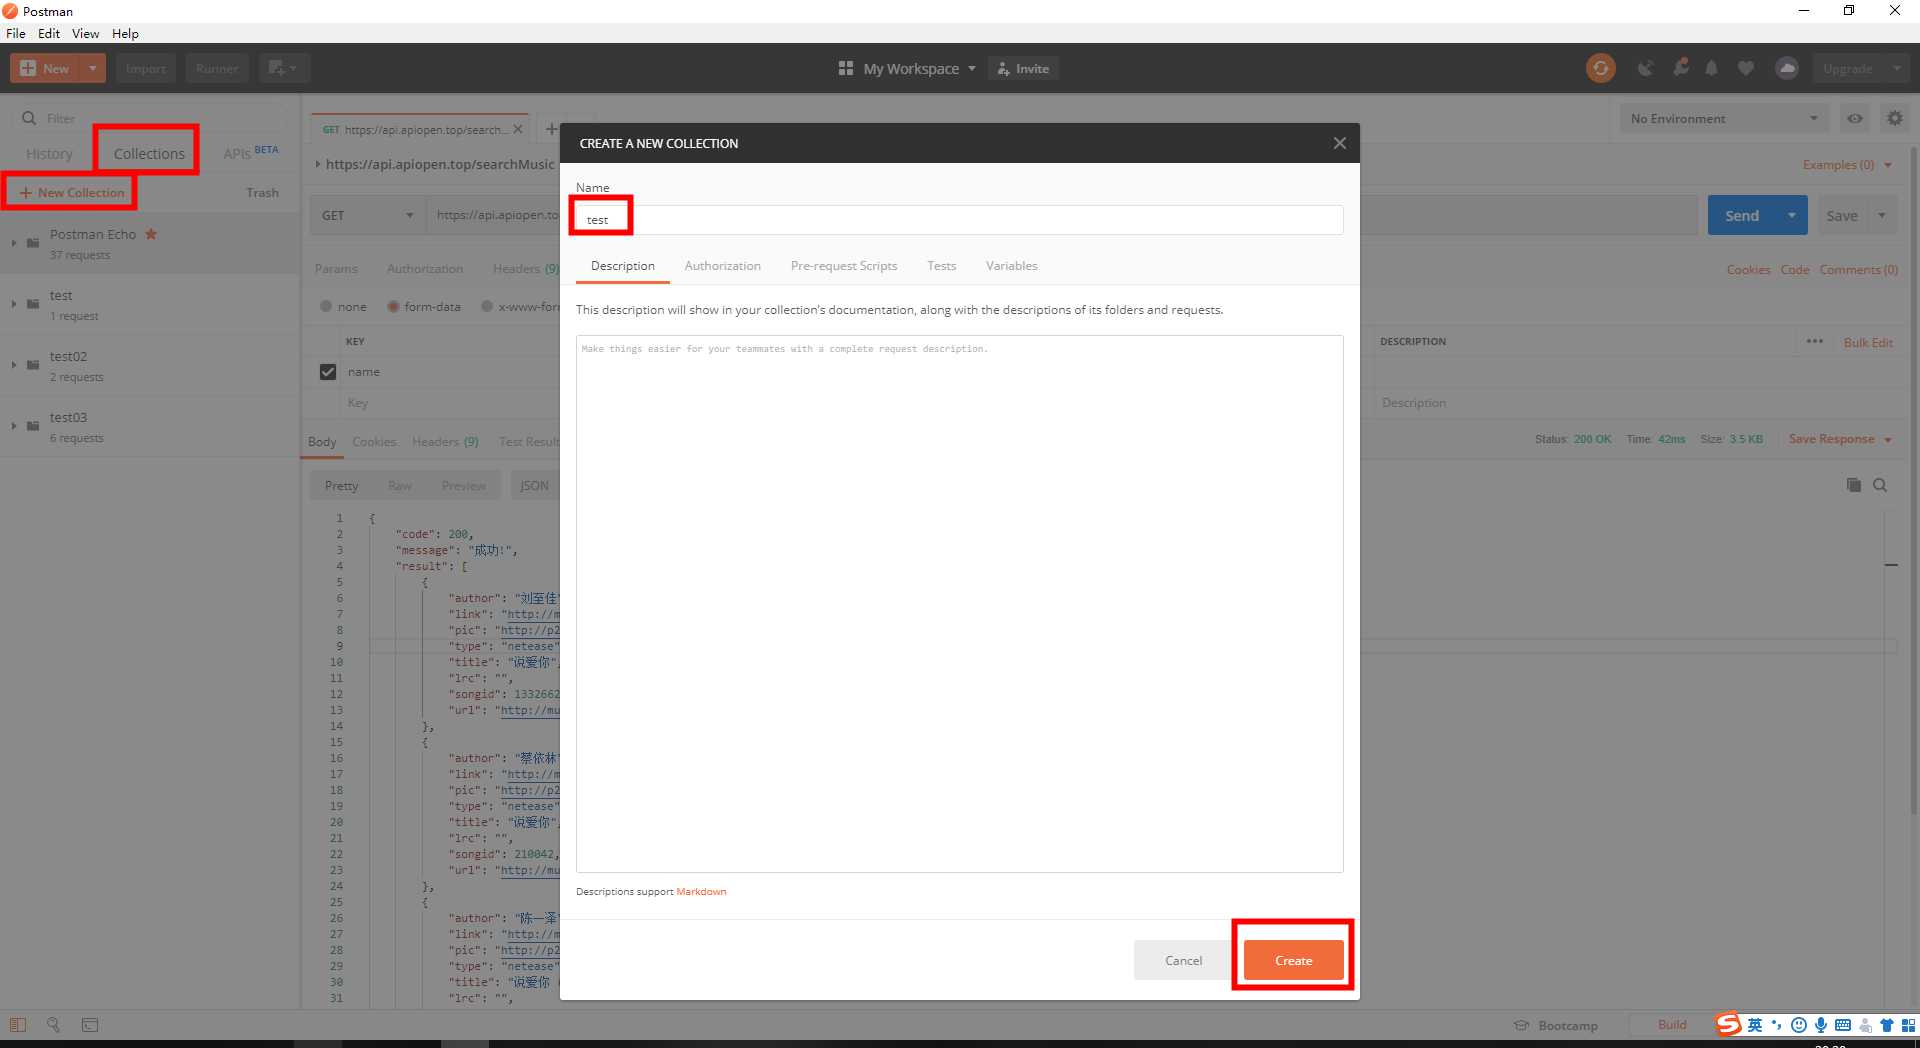Viewport: 1920px width, 1048px height.
Task: Select the none body radio button
Action: click(x=326, y=306)
